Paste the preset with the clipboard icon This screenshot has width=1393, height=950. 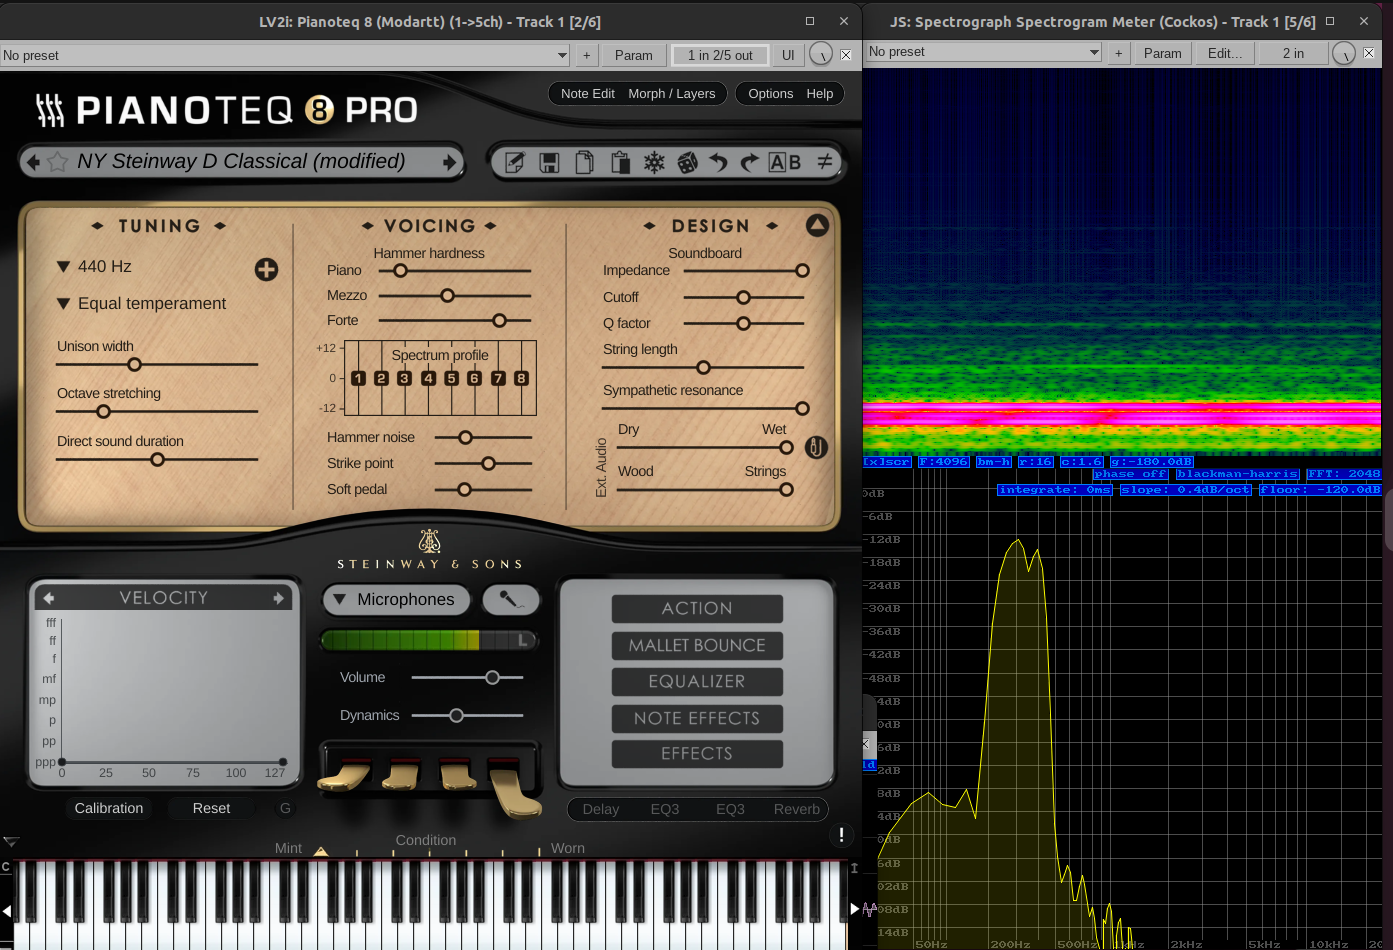click(620, 162)
